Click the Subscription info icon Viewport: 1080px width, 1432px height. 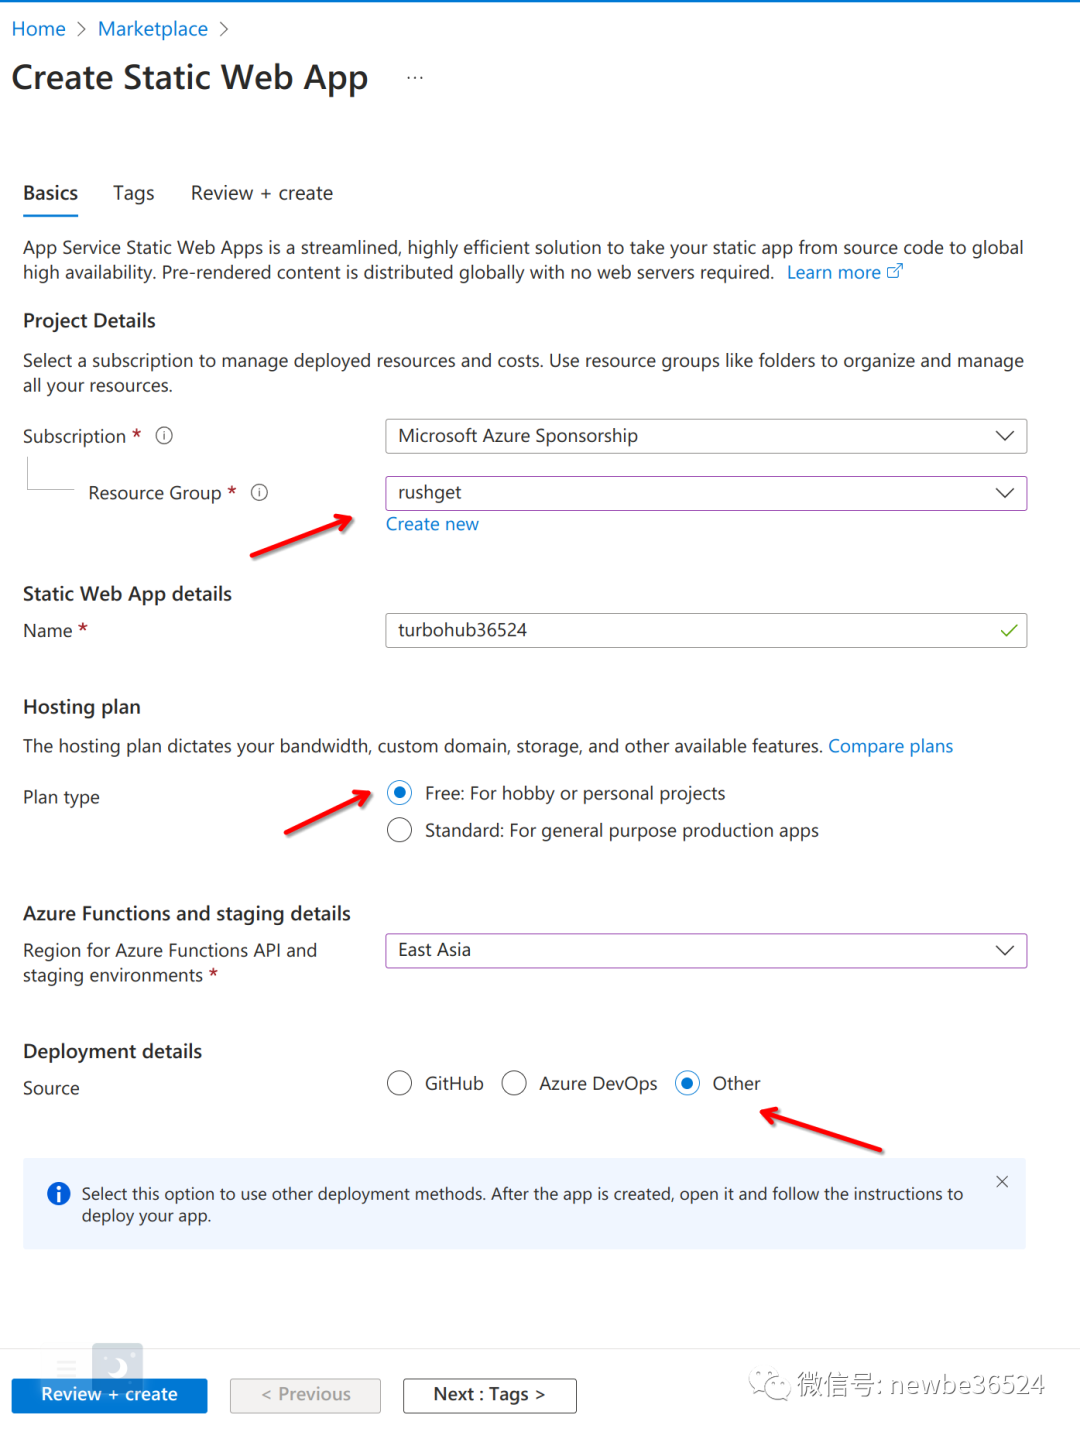pos(165,436)
